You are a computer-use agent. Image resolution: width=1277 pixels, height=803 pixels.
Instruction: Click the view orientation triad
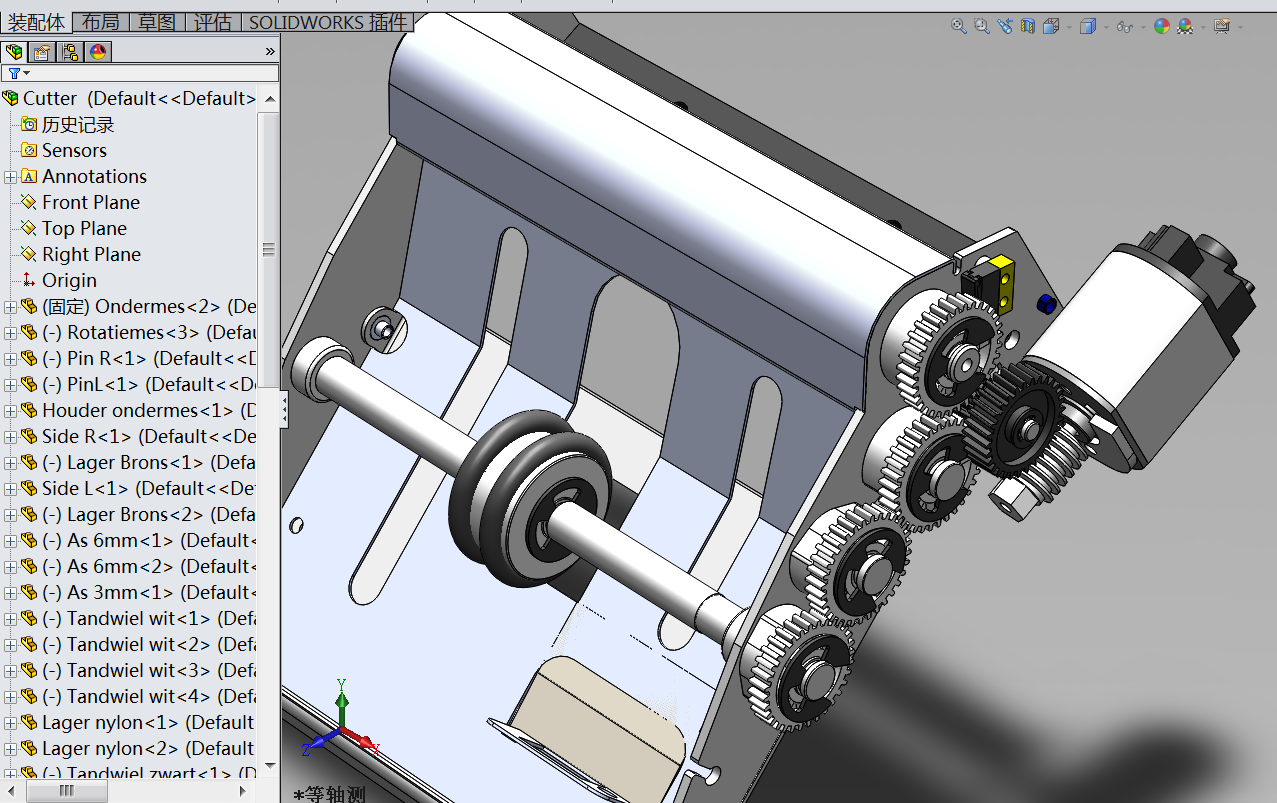(341, 719)
